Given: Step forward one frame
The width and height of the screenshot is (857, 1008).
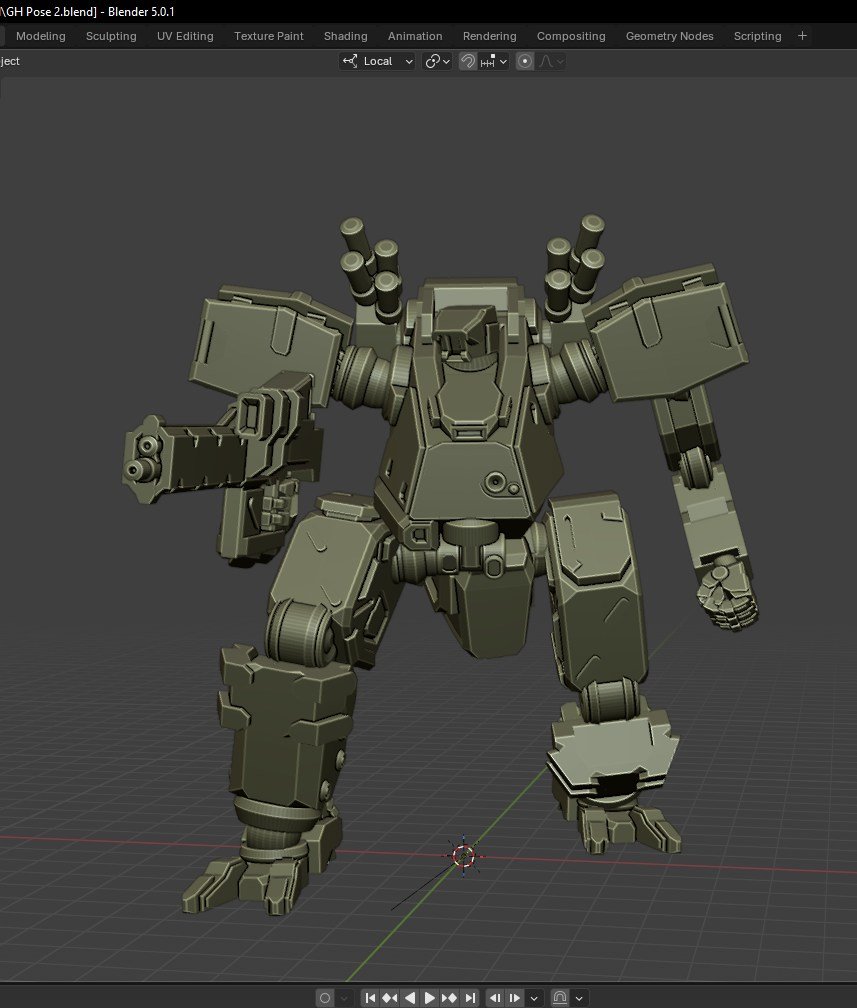Looking at the screenshot, I should click(515, 998).
